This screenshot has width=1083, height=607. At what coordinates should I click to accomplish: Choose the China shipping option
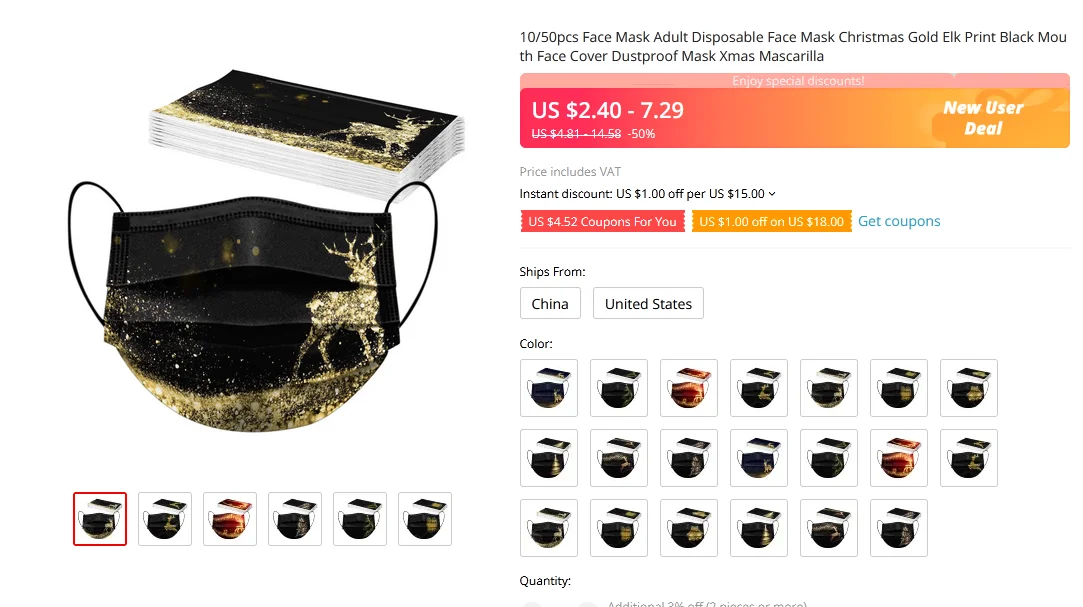coord(550,303)
